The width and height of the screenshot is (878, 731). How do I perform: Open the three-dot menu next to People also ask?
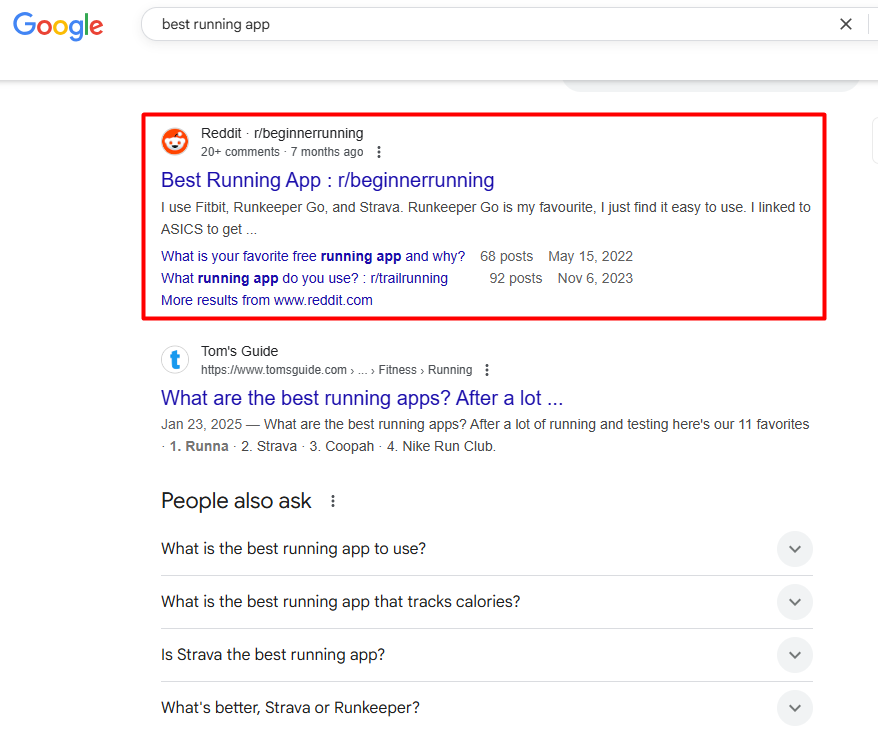tap(333, 501)
